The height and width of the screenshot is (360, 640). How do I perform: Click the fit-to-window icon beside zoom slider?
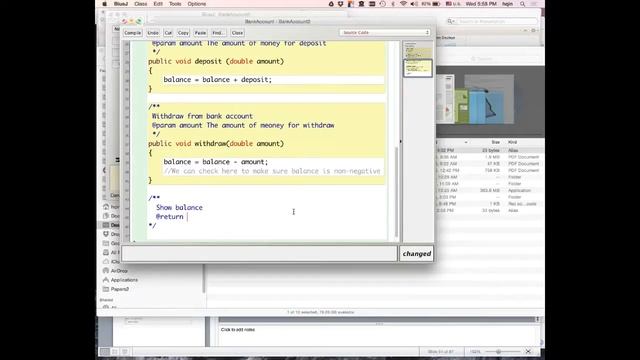pos(528,351)
